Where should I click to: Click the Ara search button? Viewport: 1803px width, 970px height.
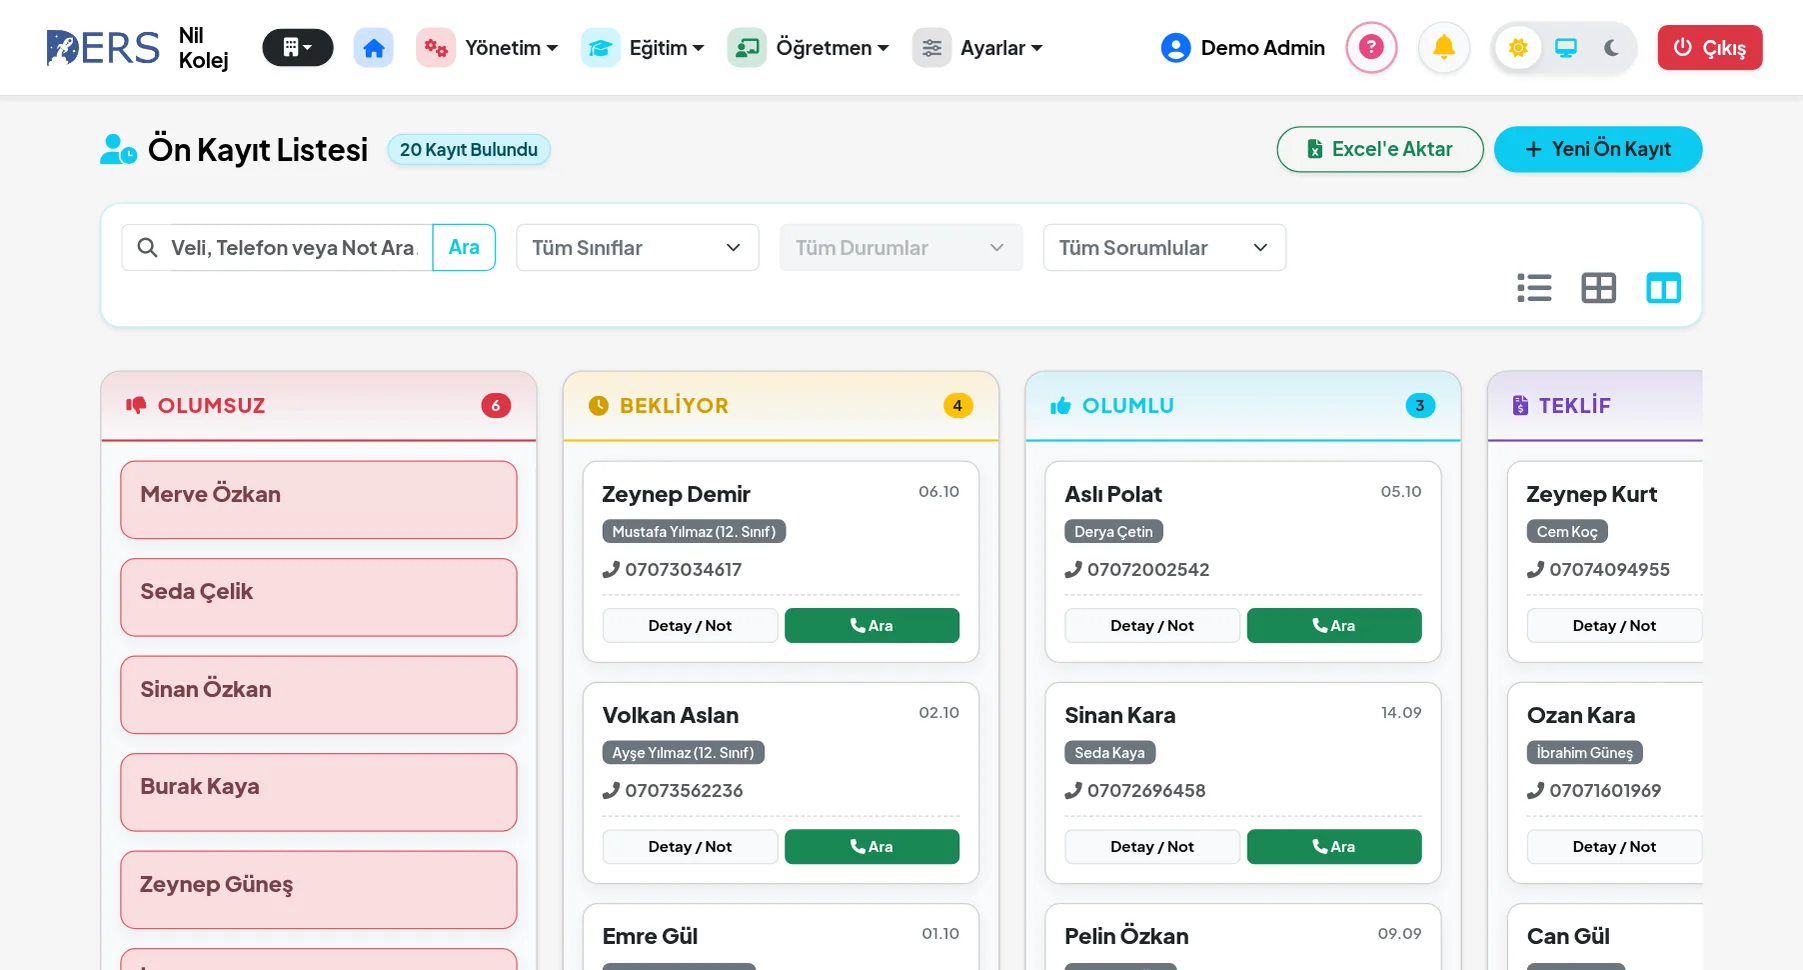464,248
